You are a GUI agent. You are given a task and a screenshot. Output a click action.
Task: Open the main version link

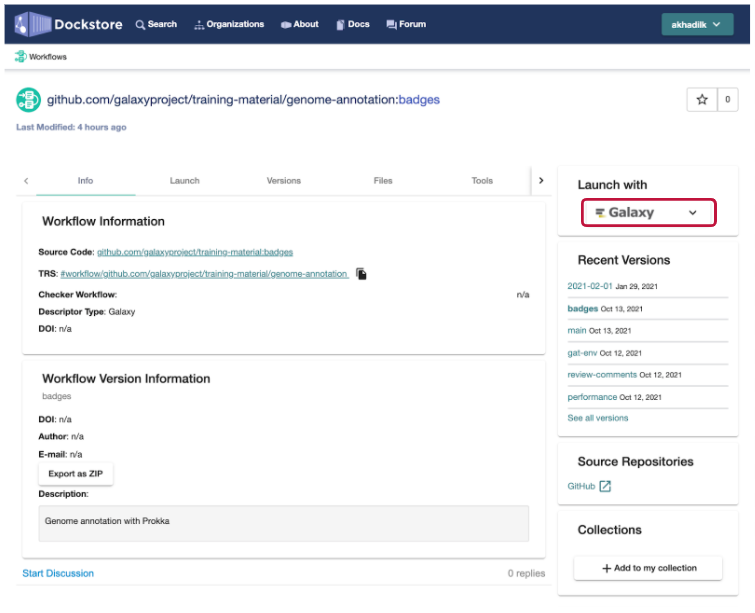click(x=576, y=330)
